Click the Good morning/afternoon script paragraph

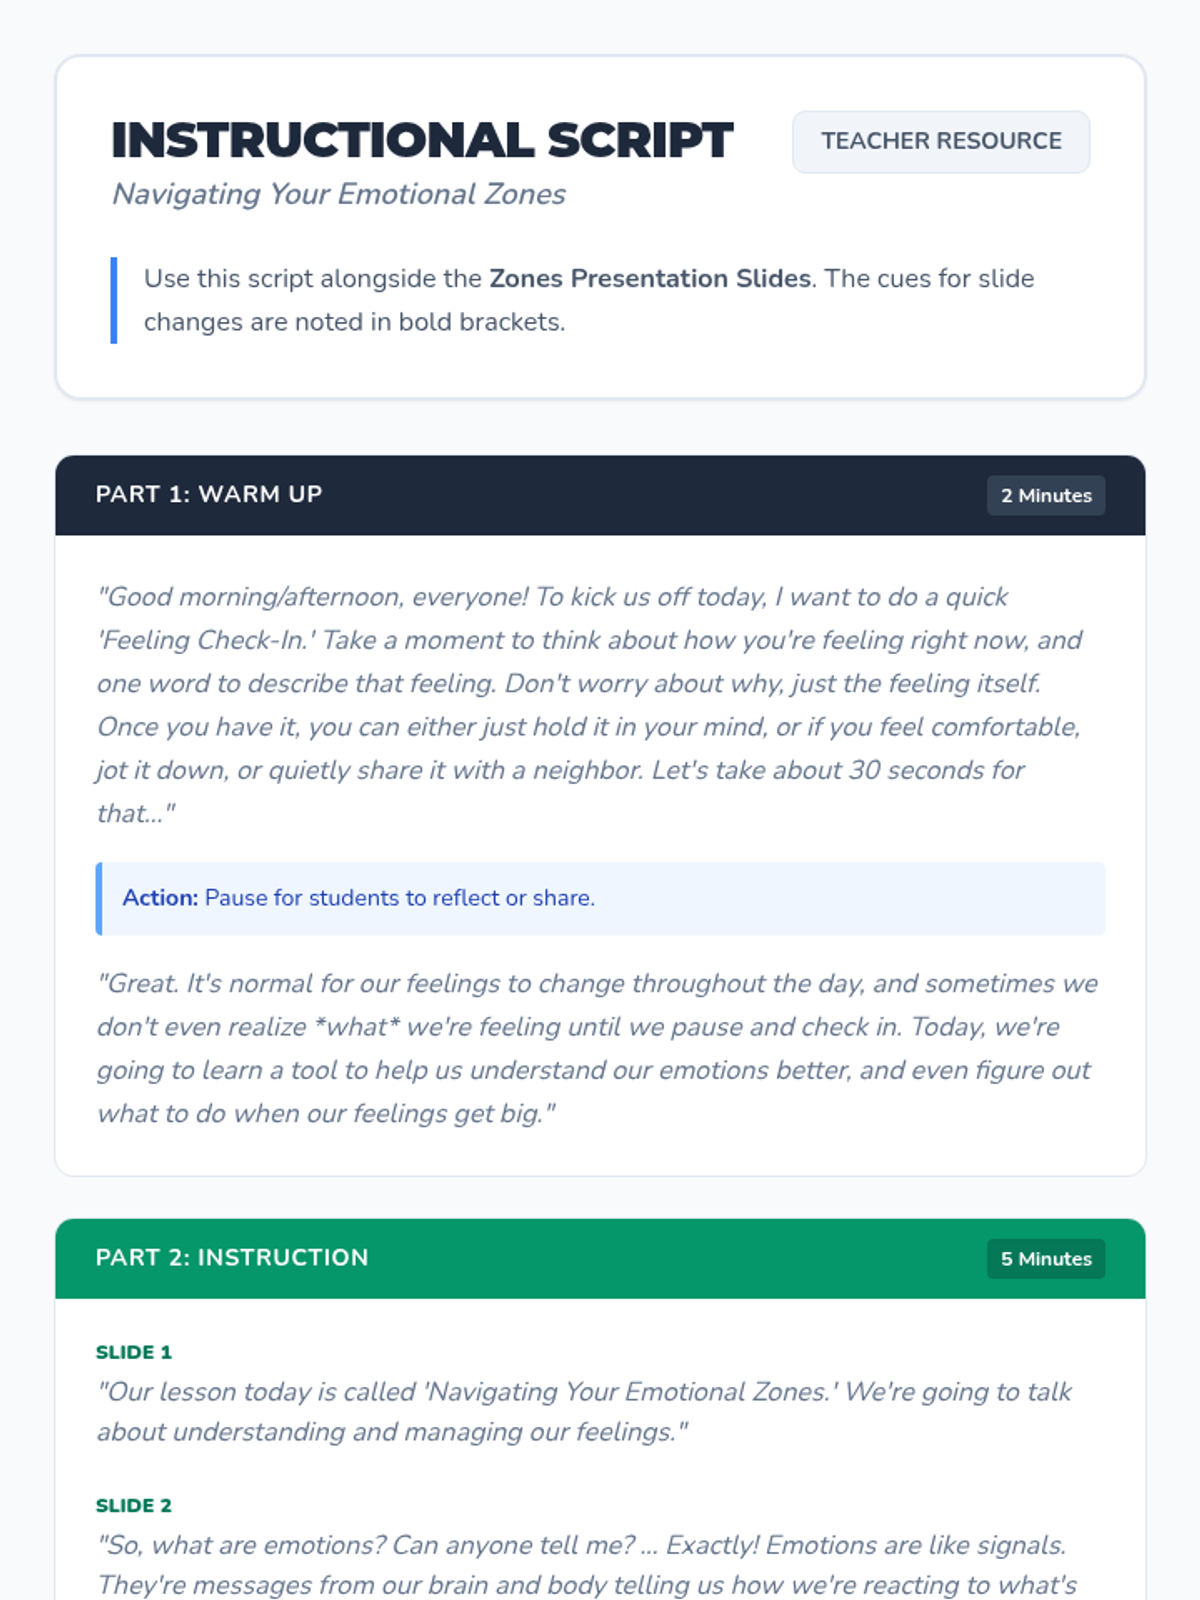[x=590, y=705]
